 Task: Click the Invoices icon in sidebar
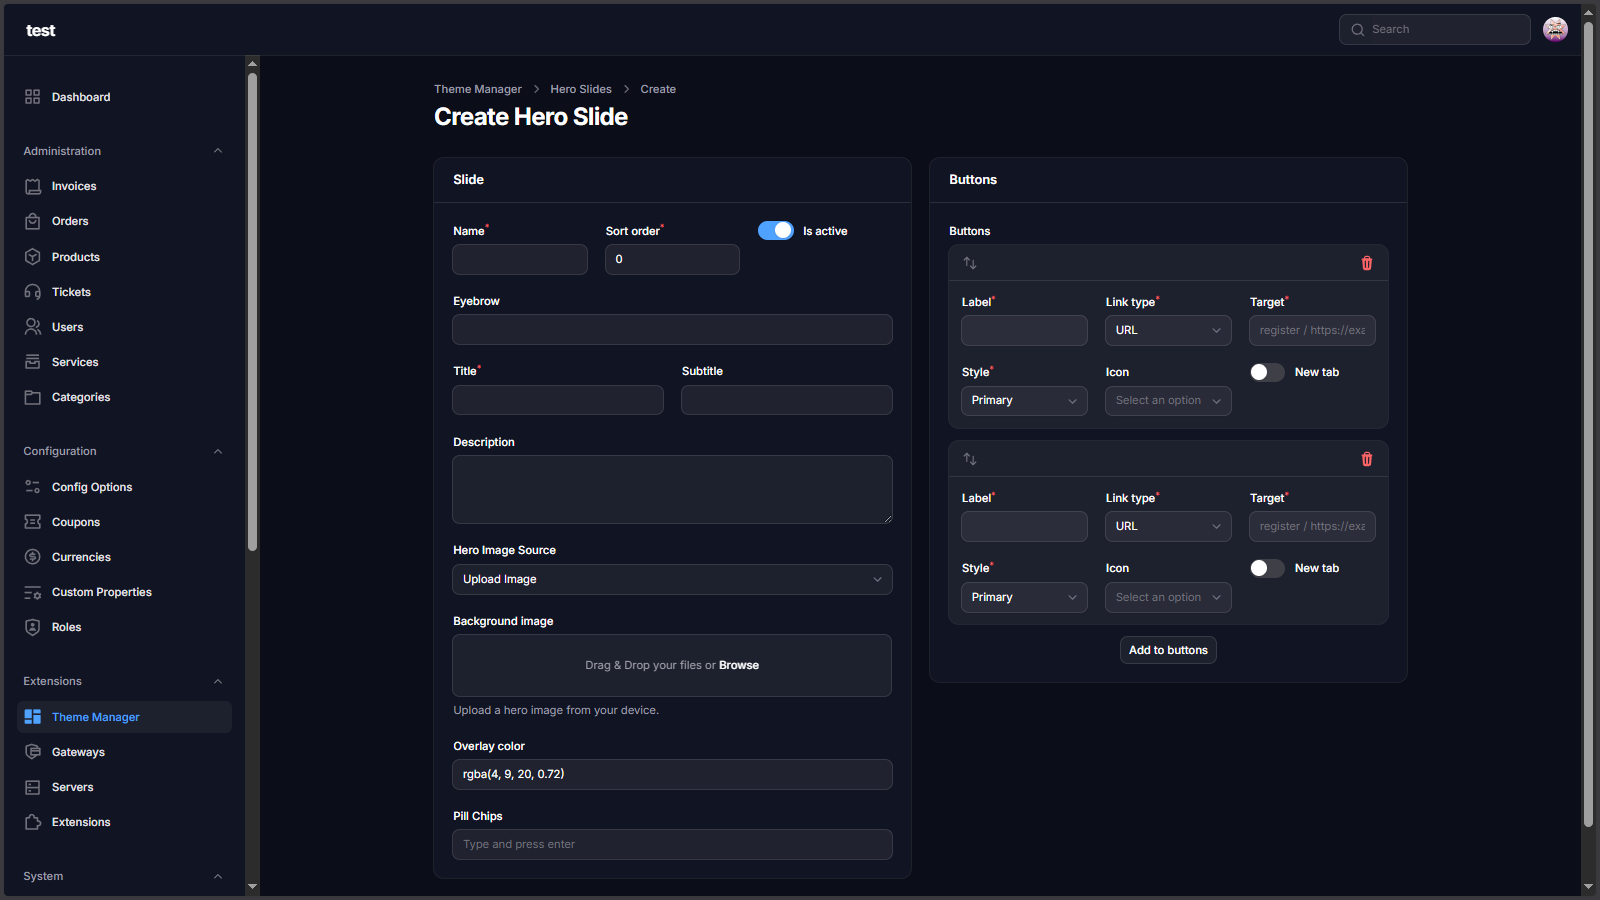tap(33, 187)
